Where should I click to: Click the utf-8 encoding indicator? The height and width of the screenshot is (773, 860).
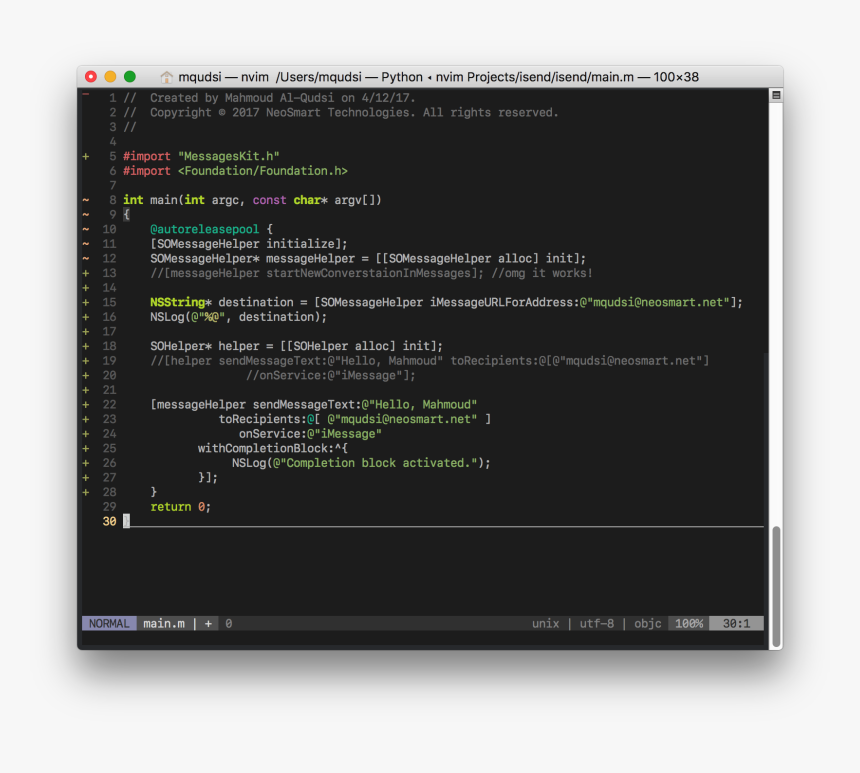click(x=596, y=623)
